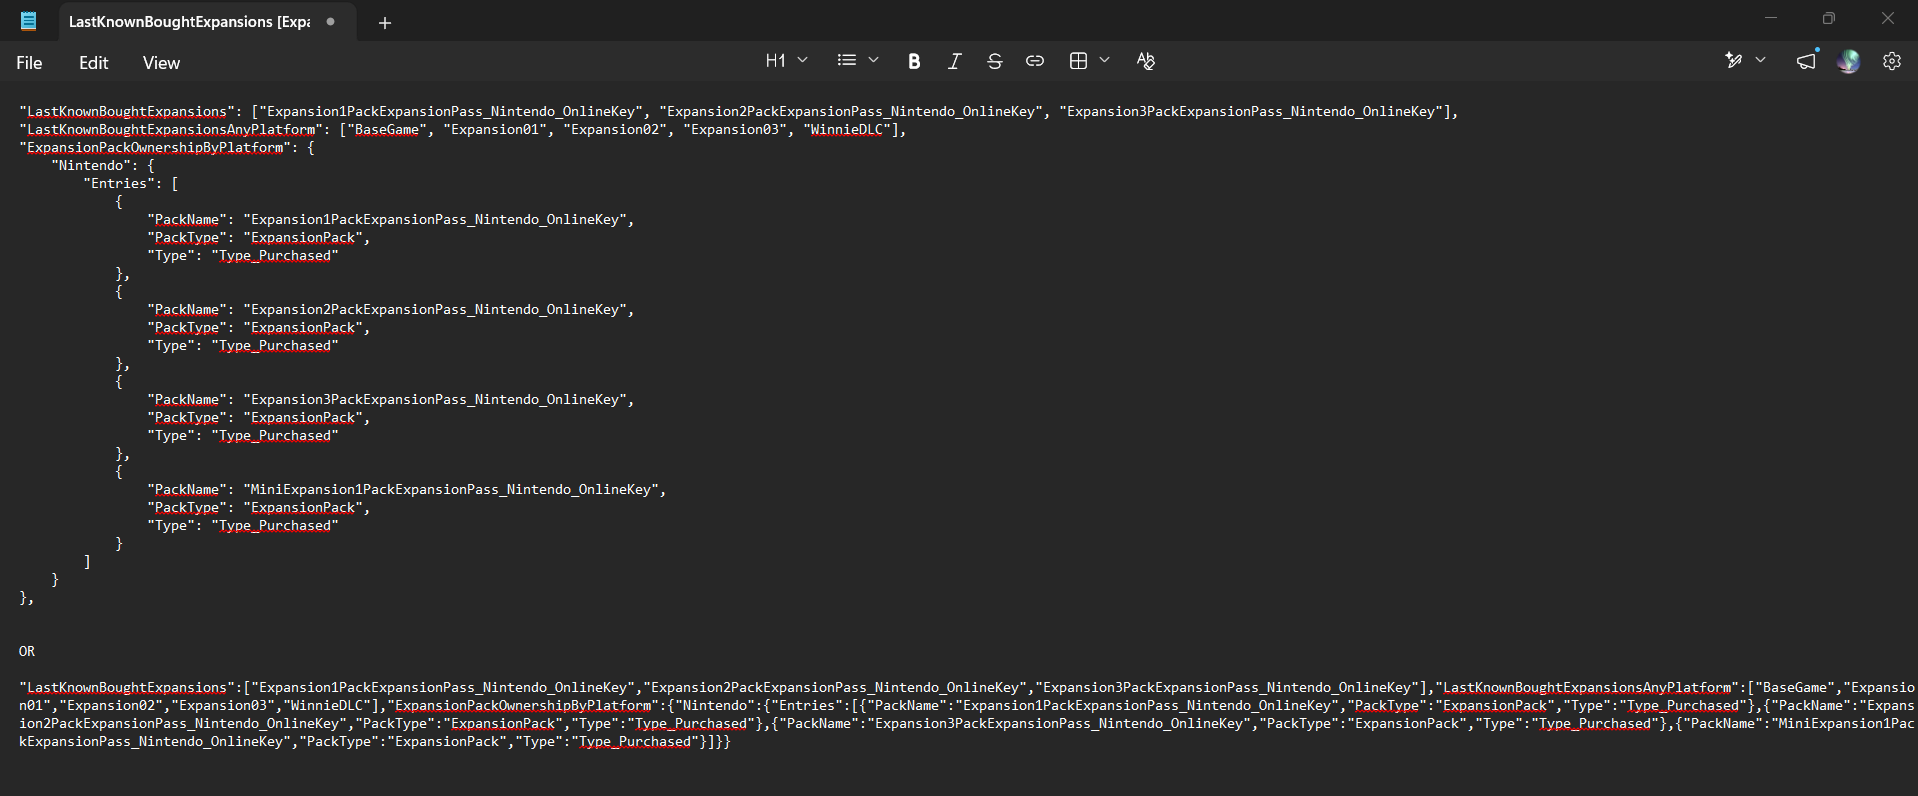Click the line starting with "PackName": "Expansion2Pack

pos(391,309)
